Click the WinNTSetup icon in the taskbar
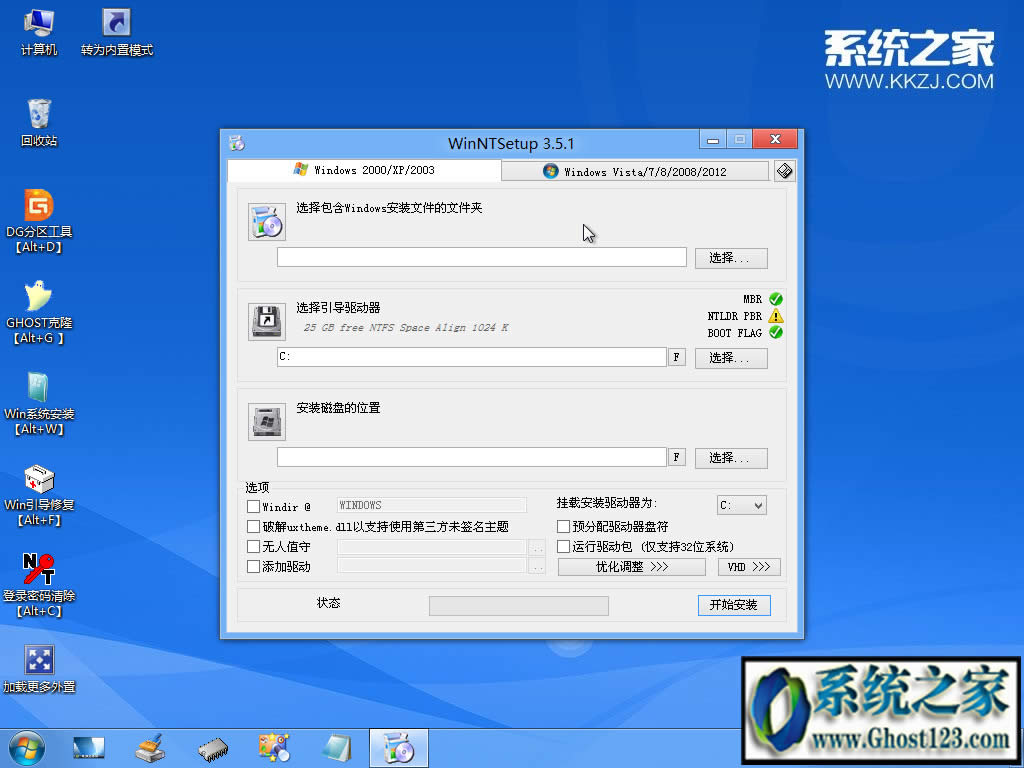Viewport: 1024px width, 768px height. (398, 747)
